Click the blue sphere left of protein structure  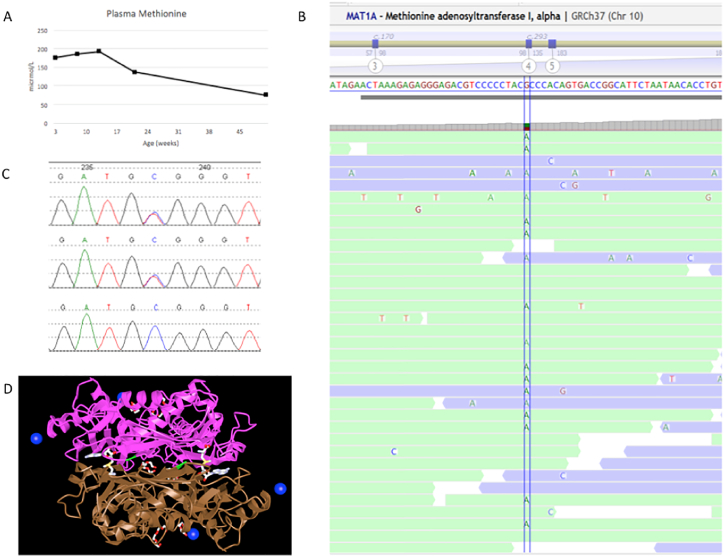click(x=36, y=438)
